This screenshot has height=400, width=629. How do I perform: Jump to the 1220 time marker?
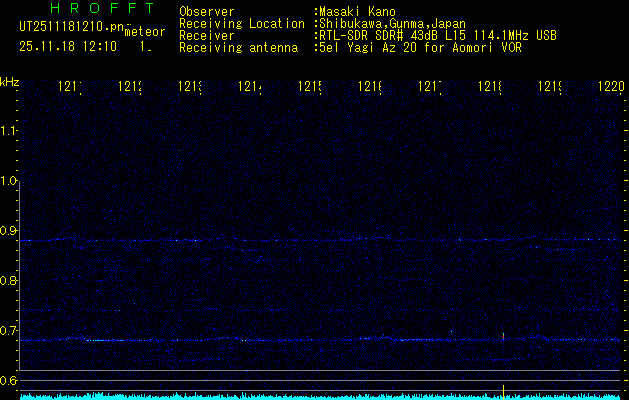coord(611,88)
